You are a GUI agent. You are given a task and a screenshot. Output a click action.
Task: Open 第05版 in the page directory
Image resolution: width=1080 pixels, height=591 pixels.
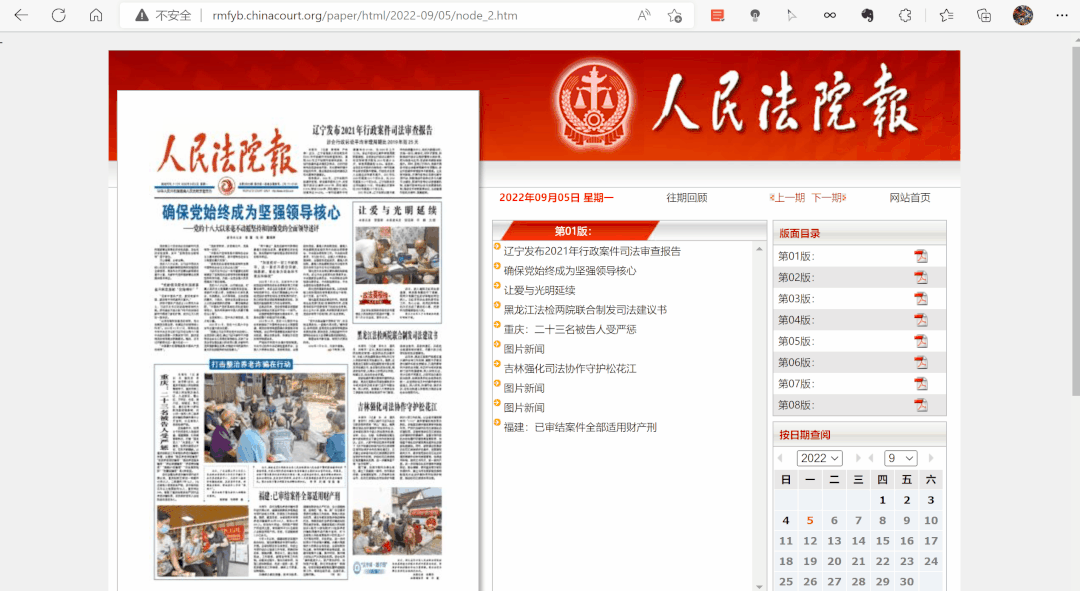point(796,342)
